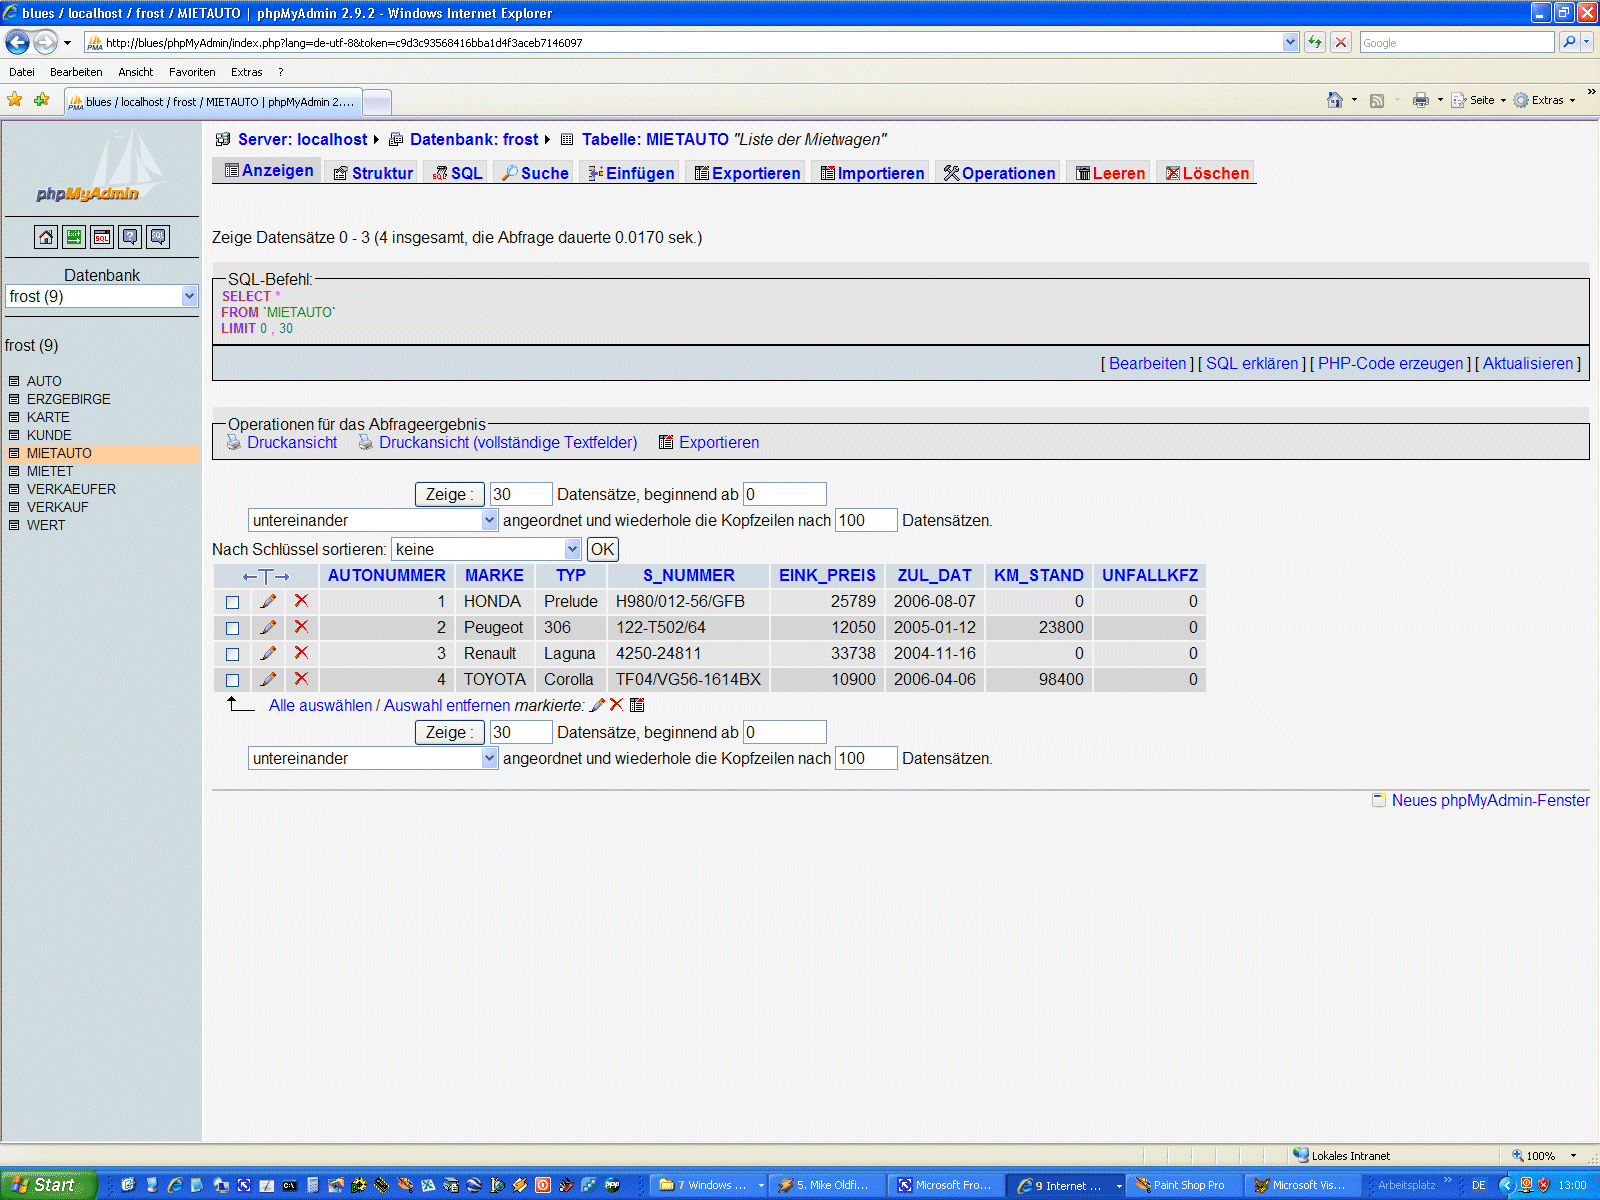Click the Bearbeiten SQL link
The width and height of the screenshot is (1600, 1200).
tap(1148, 363)
